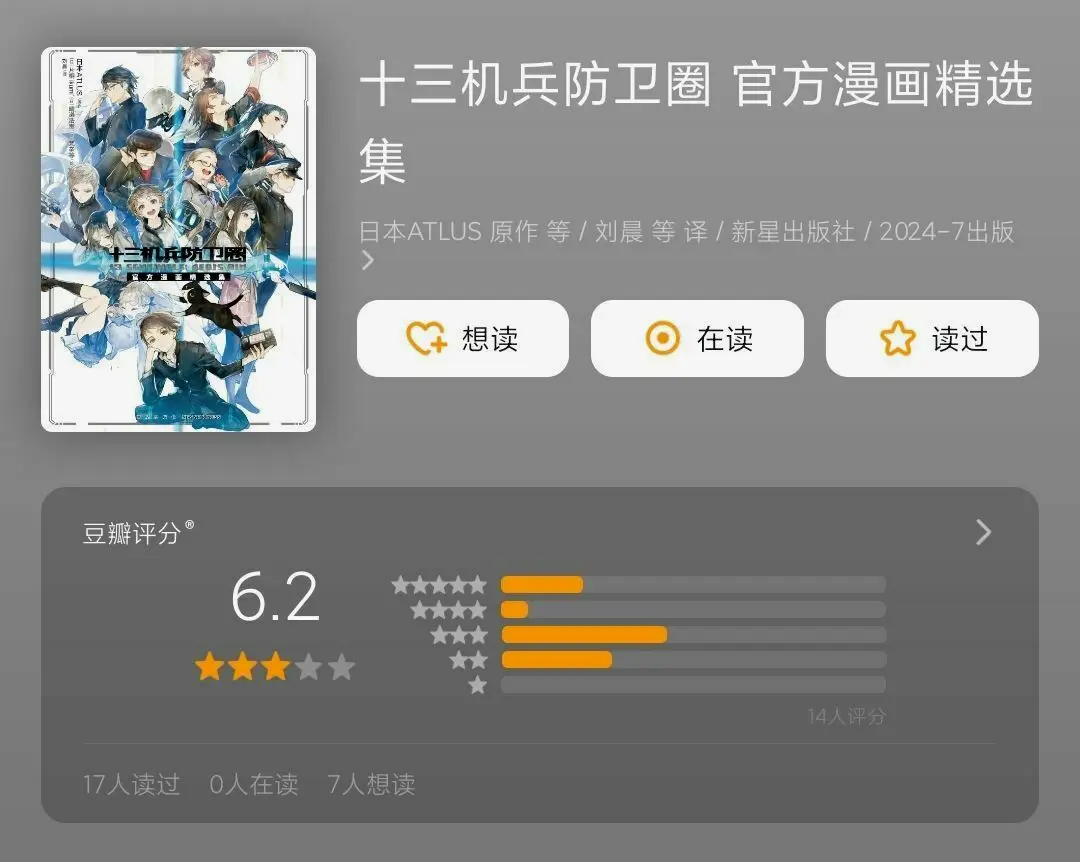Open rating details with the right chevron
The width and height of the screenshot is (1080, 862).
click(x=984, y=532)
